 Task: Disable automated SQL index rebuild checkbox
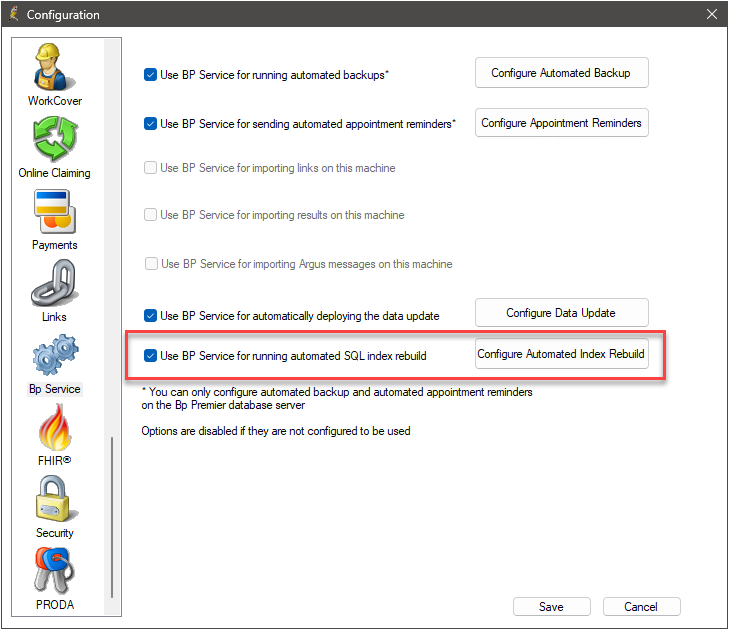(150, 356)
